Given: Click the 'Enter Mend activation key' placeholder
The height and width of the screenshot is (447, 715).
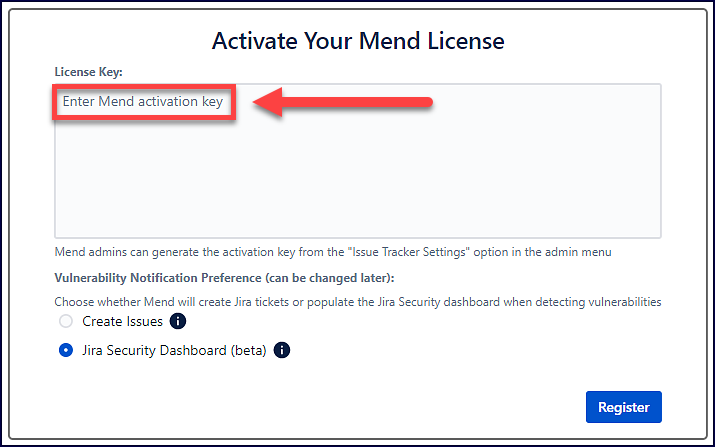Looking at the screenshot, I should [143, 102].
